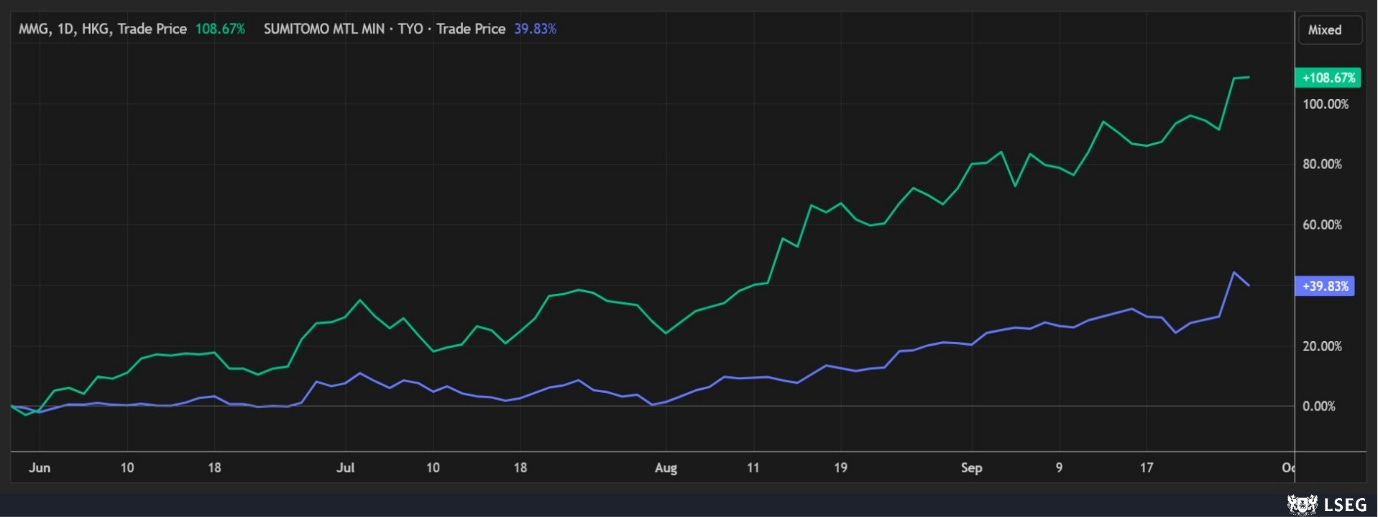Click the purple +39.83% price label
Viewport: 1378px width, 517px height.
(1324, 286)
